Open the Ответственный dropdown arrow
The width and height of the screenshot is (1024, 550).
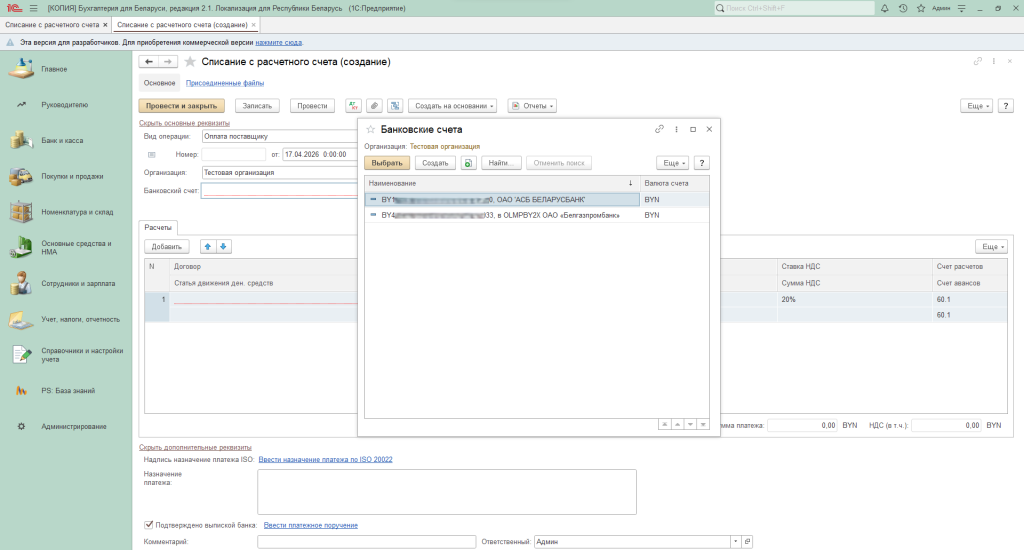736,541
